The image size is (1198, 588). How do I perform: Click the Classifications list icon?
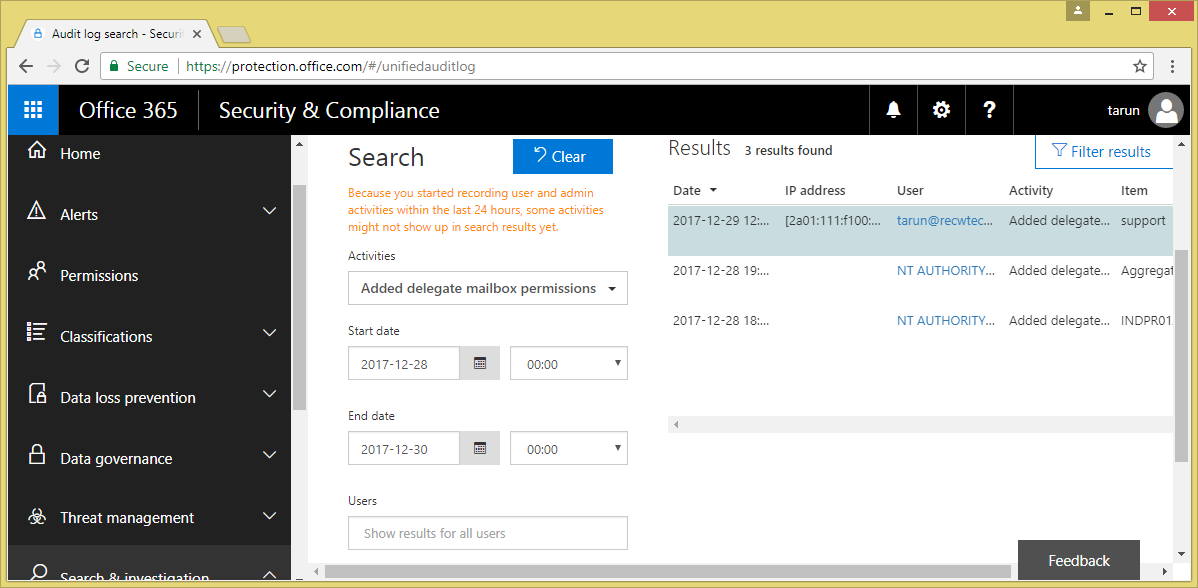36,332
